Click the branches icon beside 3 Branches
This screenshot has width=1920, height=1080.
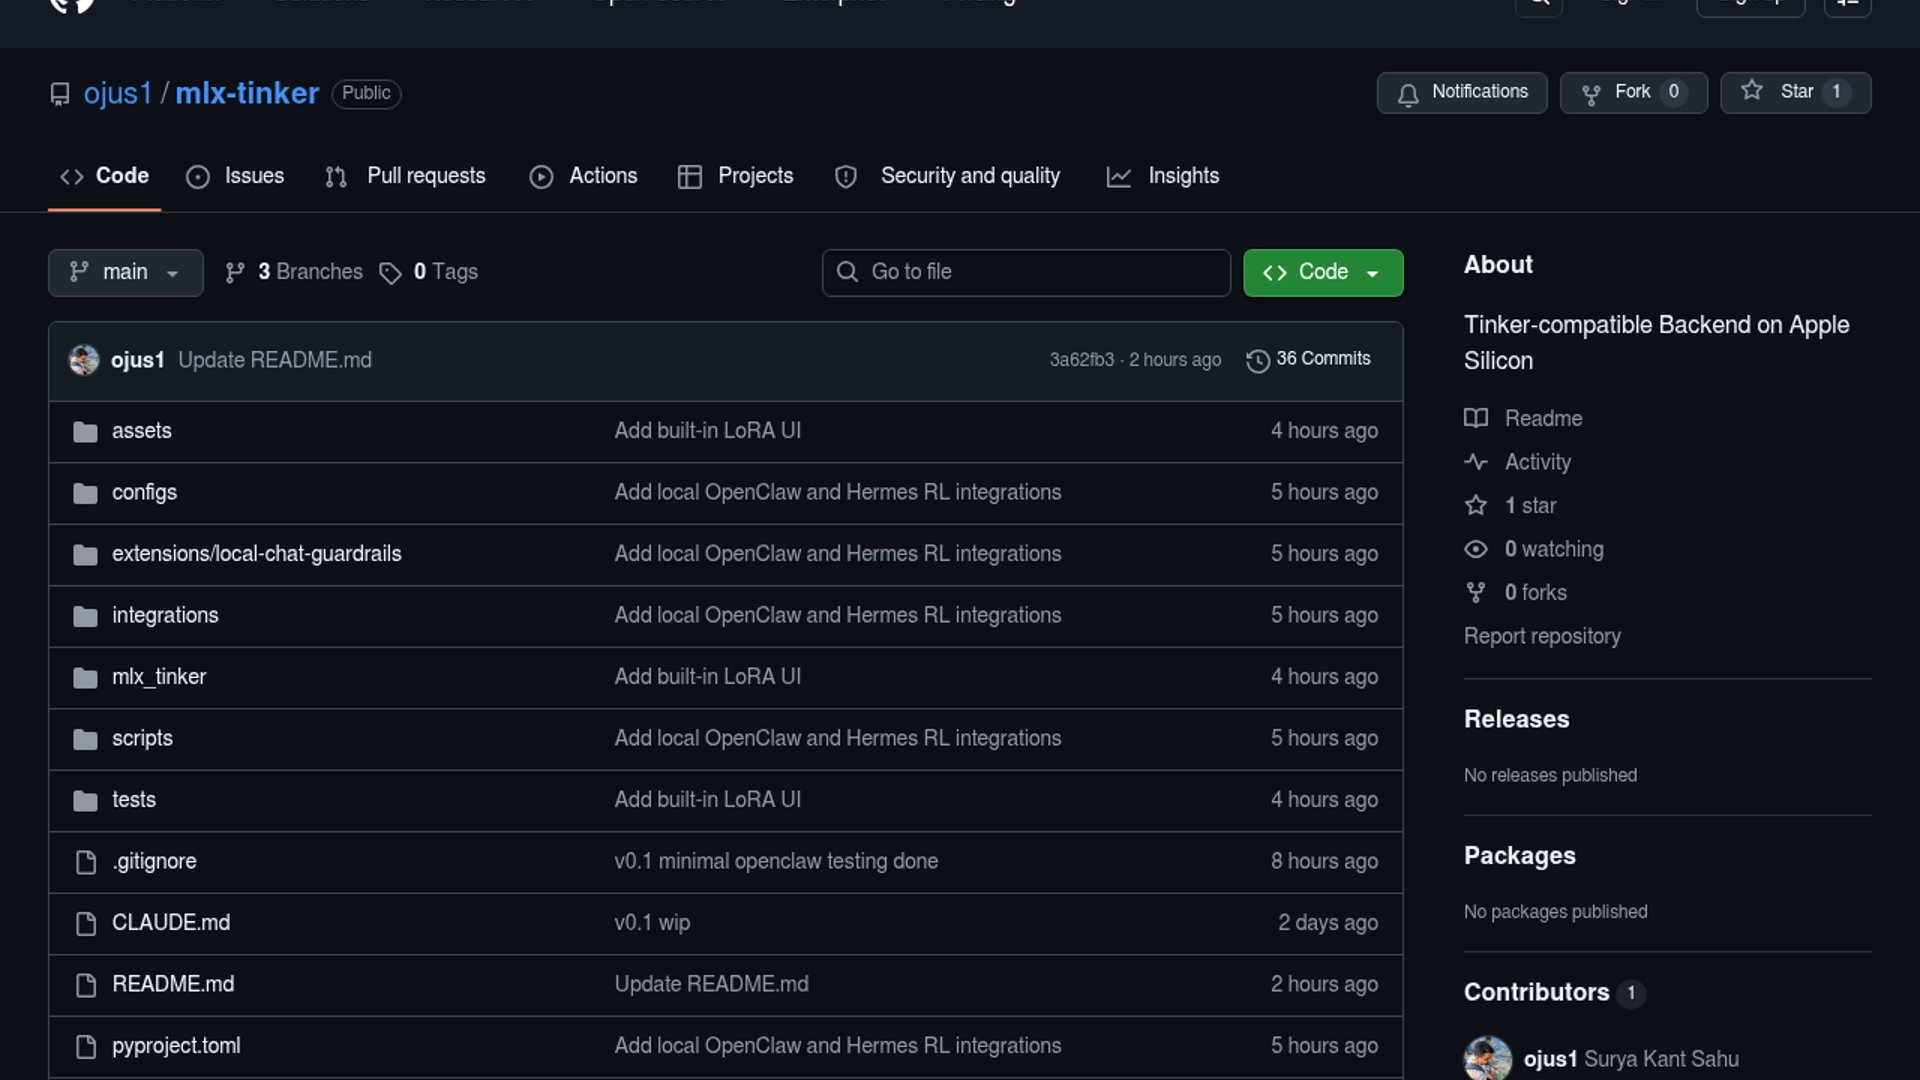(235, 273)
